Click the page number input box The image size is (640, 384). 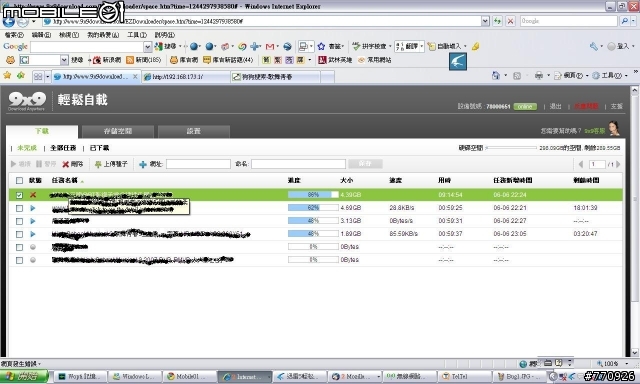pyautogui.click(x=597, y=164)
